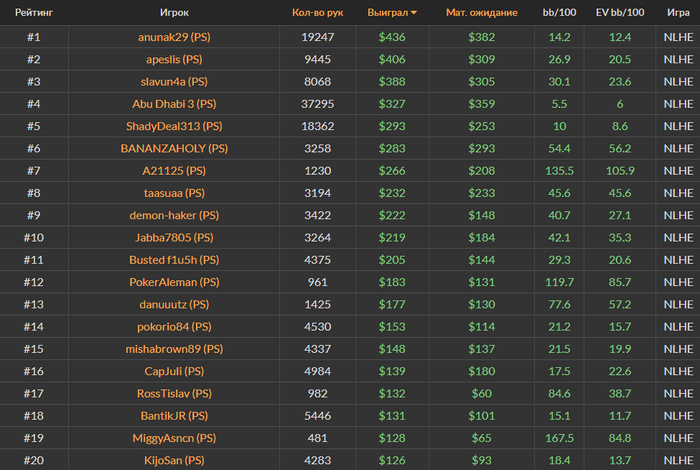700x470 pixels.
Task: Click the Игра column header
Action: [x=678, y=13]
